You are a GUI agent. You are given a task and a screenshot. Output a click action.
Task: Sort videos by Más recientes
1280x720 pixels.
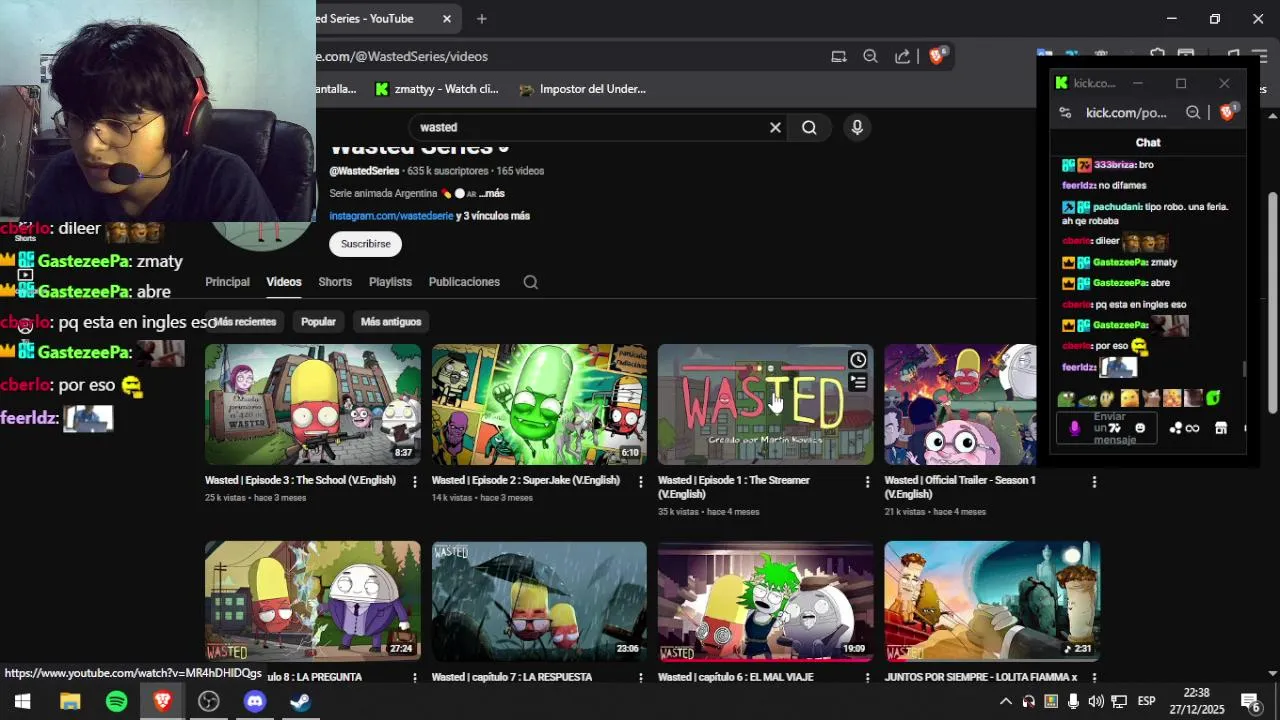click(245, 322)
